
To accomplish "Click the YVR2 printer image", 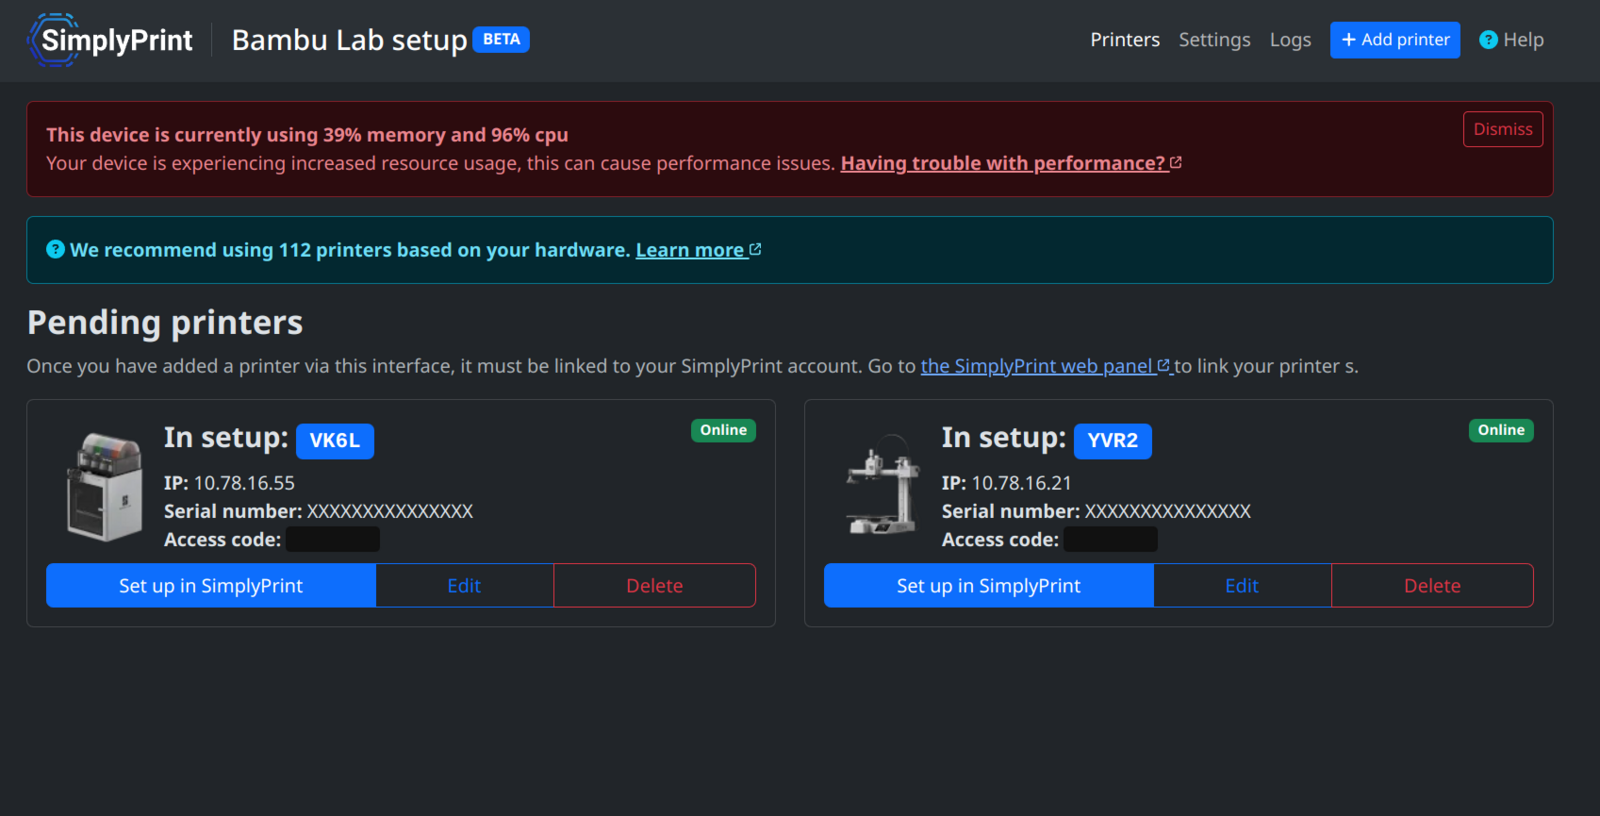I will 883,487.
